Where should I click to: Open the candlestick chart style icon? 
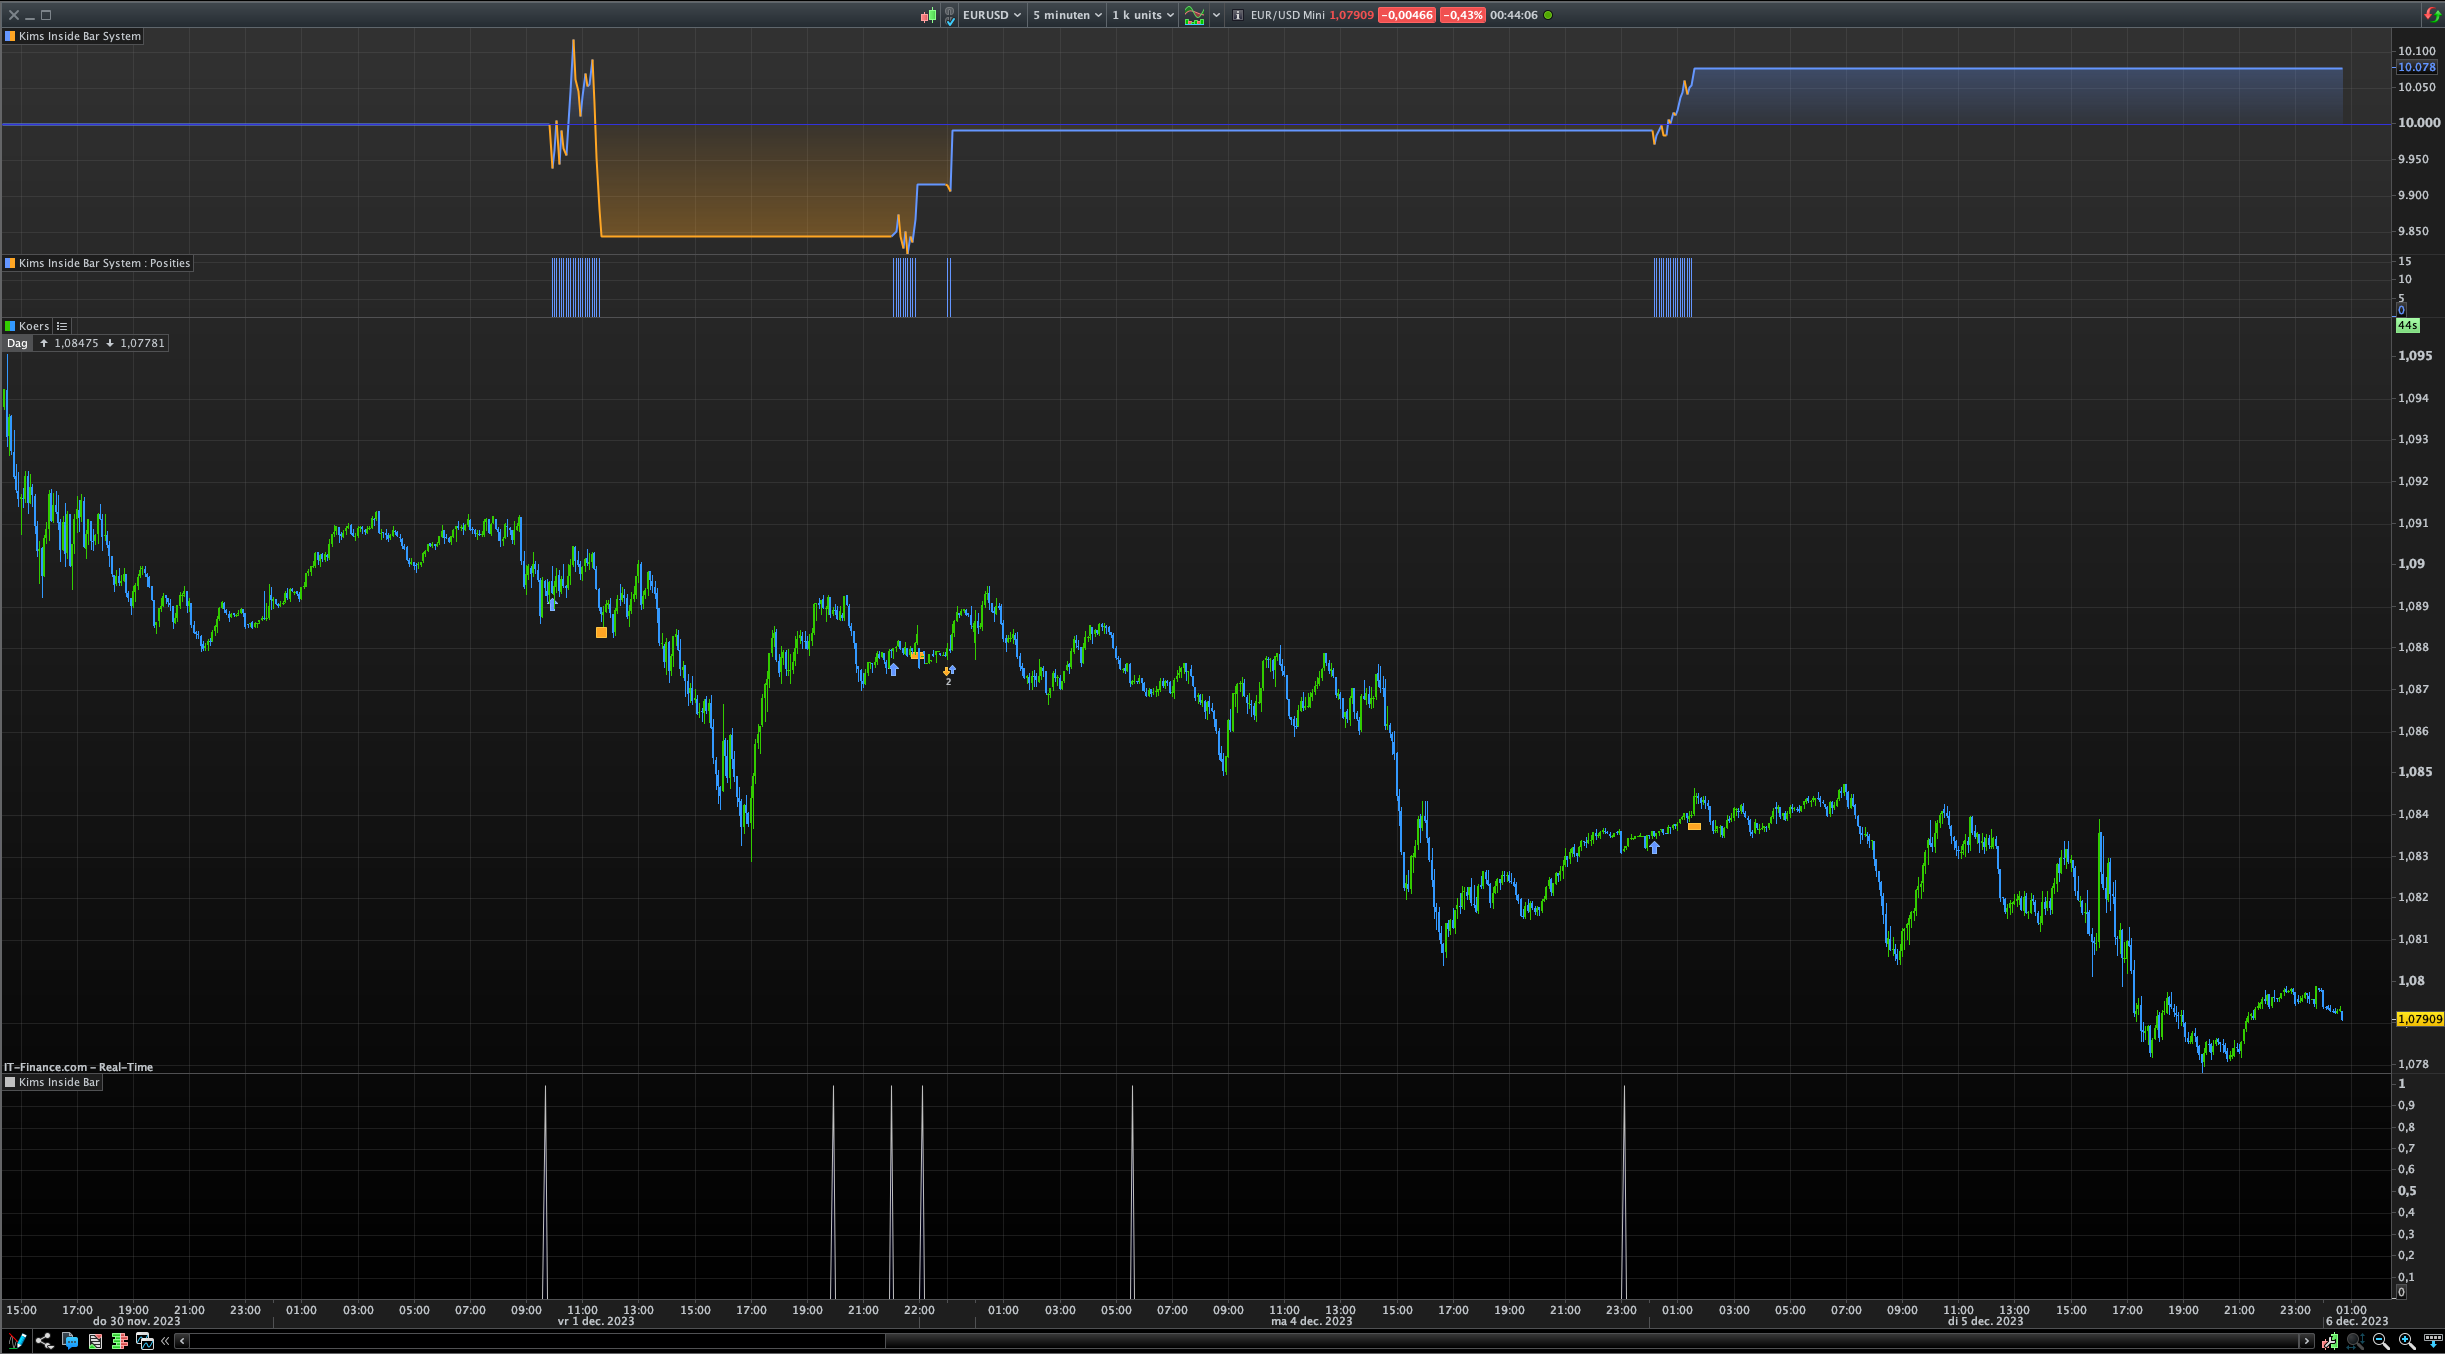pyautogui.click(x=929, y=15)
